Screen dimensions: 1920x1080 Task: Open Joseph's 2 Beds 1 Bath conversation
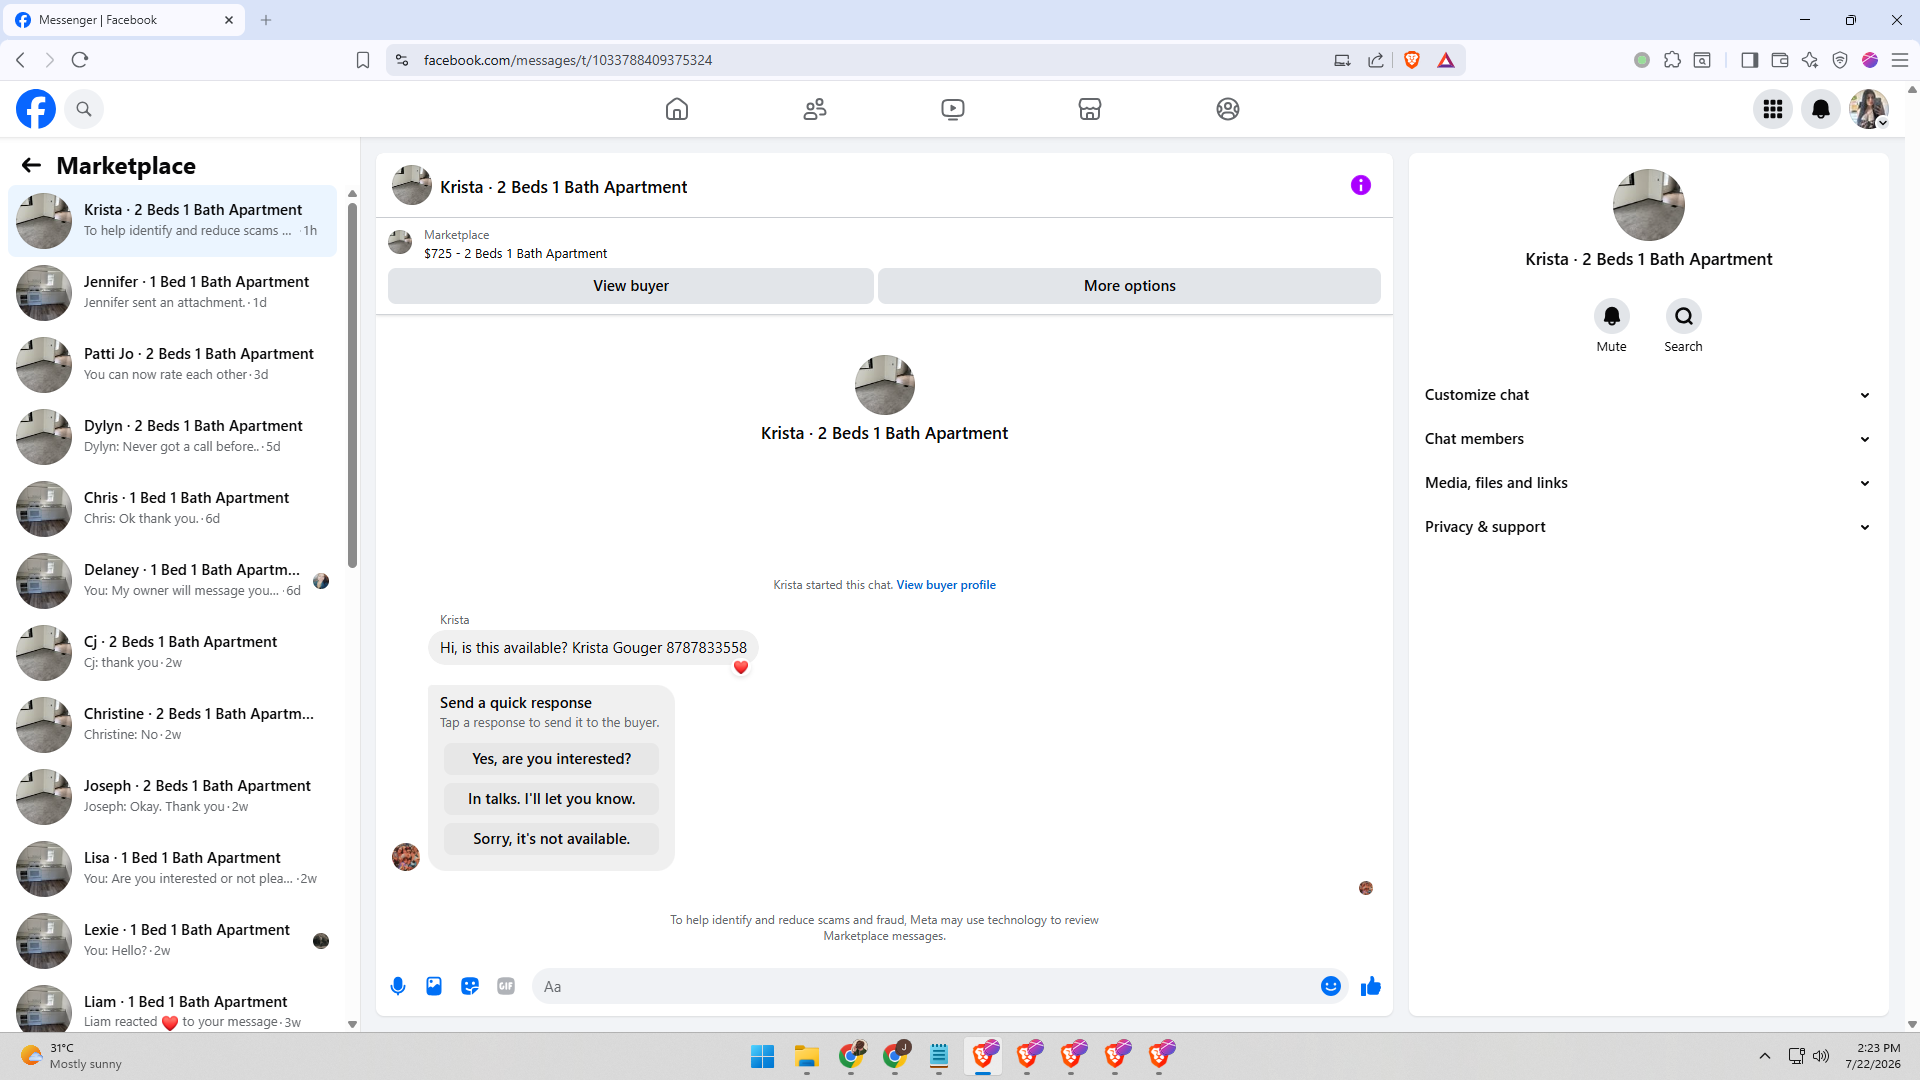pyautogui.click(x=173, y=797)
